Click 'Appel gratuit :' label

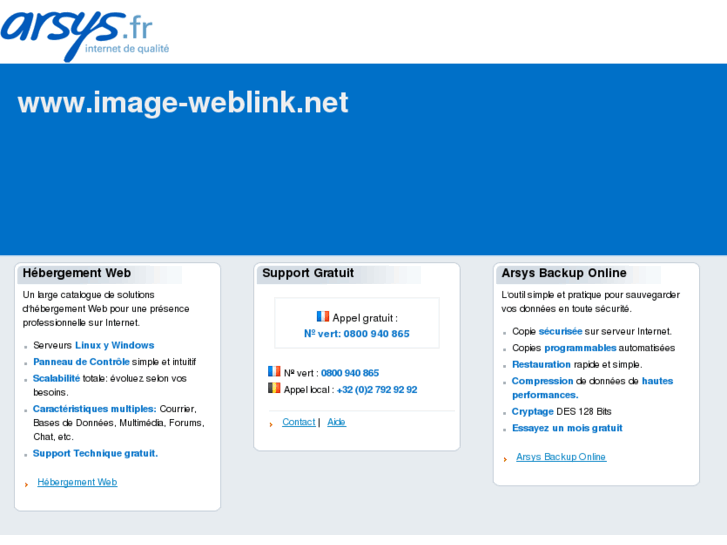click(x=365, y=318)
